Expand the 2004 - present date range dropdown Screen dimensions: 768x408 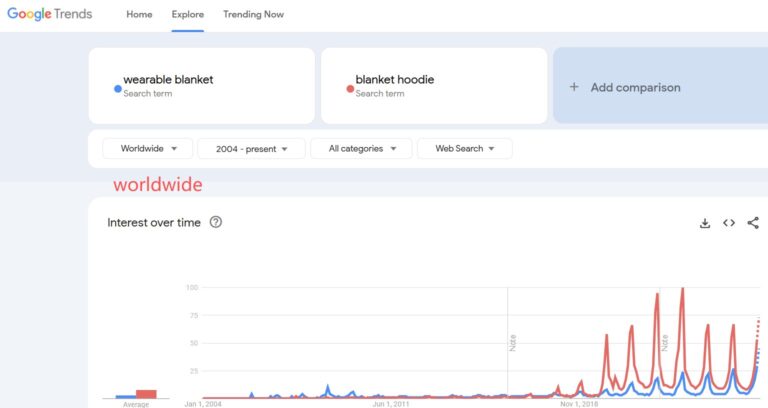click(251, 149)
